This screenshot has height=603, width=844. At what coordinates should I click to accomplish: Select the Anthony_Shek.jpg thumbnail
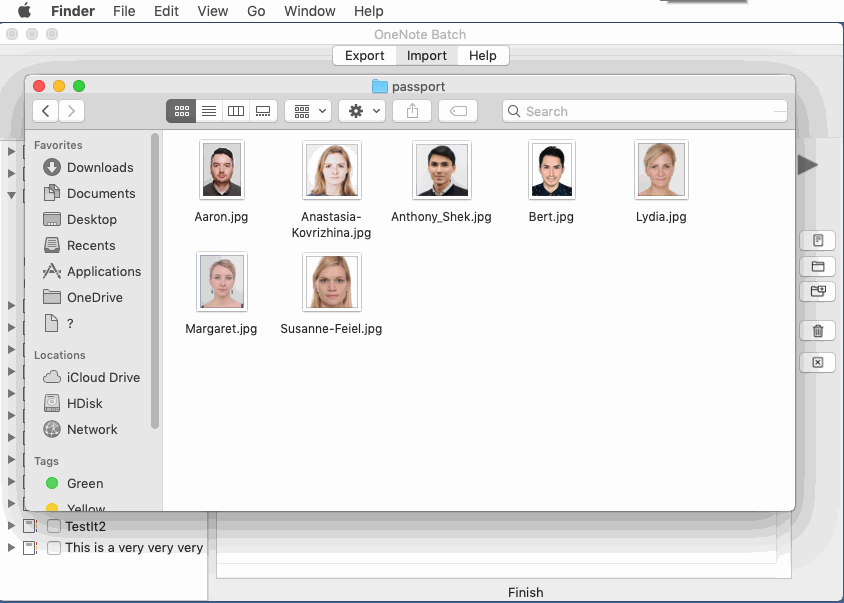pyautogui.click(x=442, y=170)
